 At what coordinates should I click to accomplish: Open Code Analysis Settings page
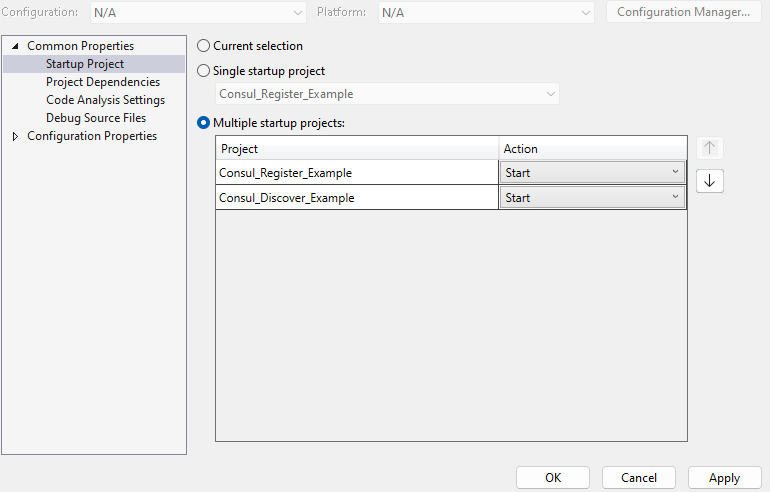click(105, 100)
